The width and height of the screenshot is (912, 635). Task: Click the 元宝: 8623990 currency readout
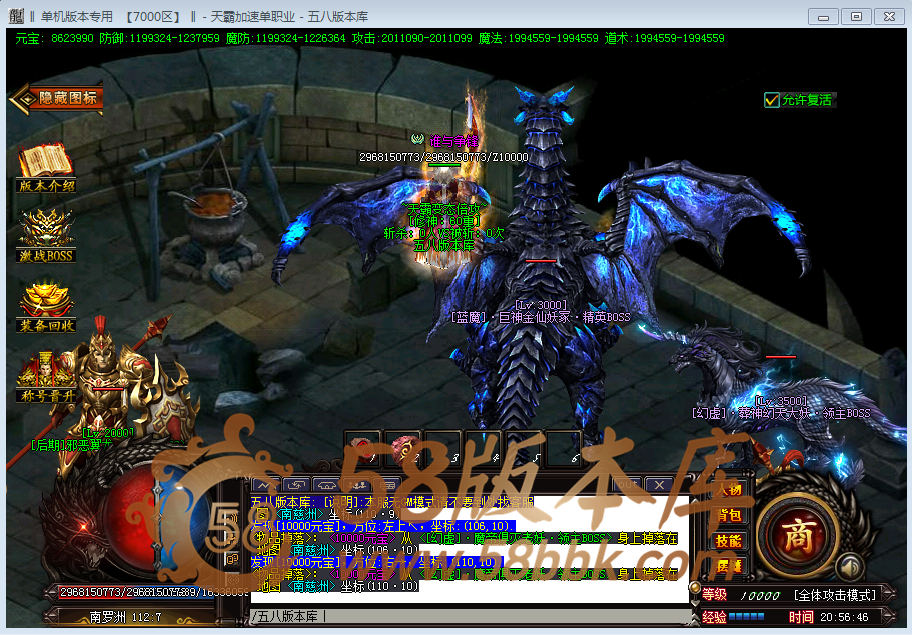[54, 38]
